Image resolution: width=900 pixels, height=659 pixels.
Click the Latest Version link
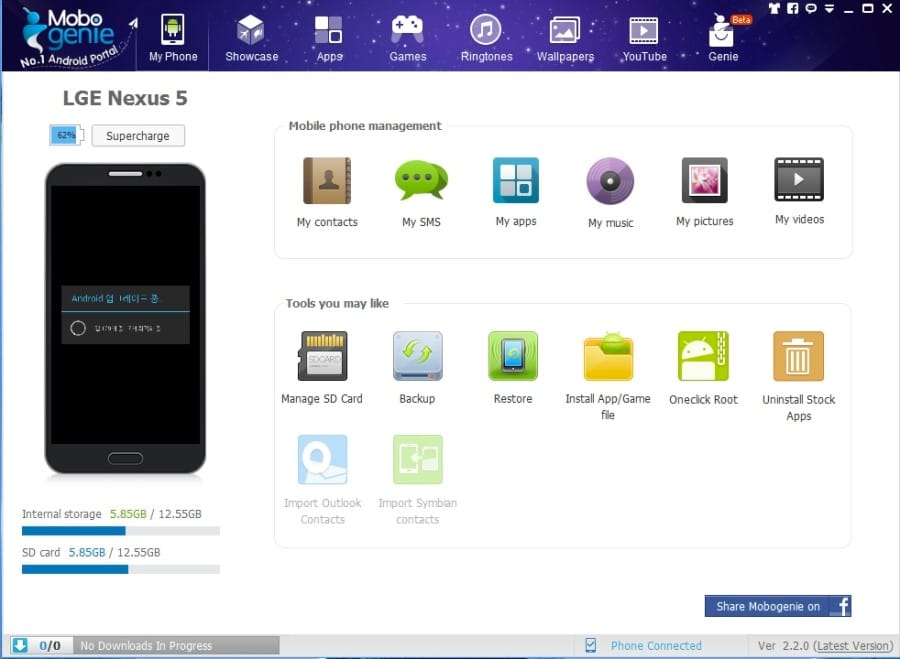tap(853, 646)
